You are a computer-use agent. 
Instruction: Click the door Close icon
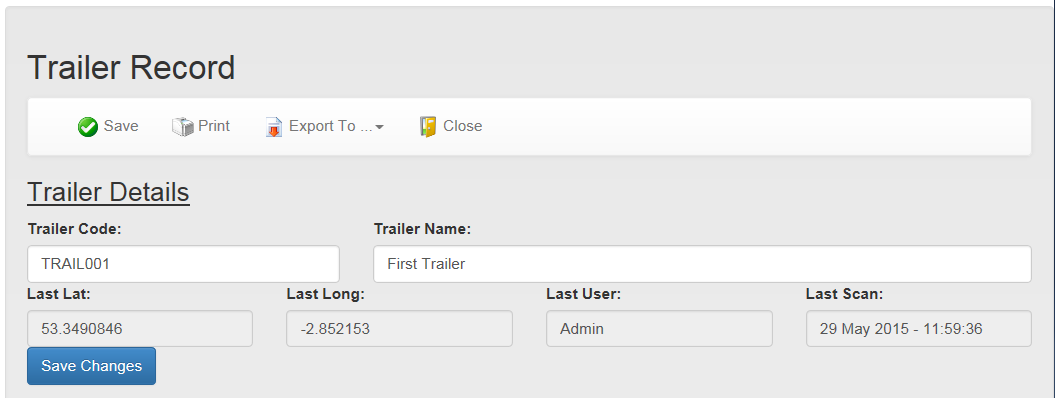pyautogui.click(x=428, y=126)
